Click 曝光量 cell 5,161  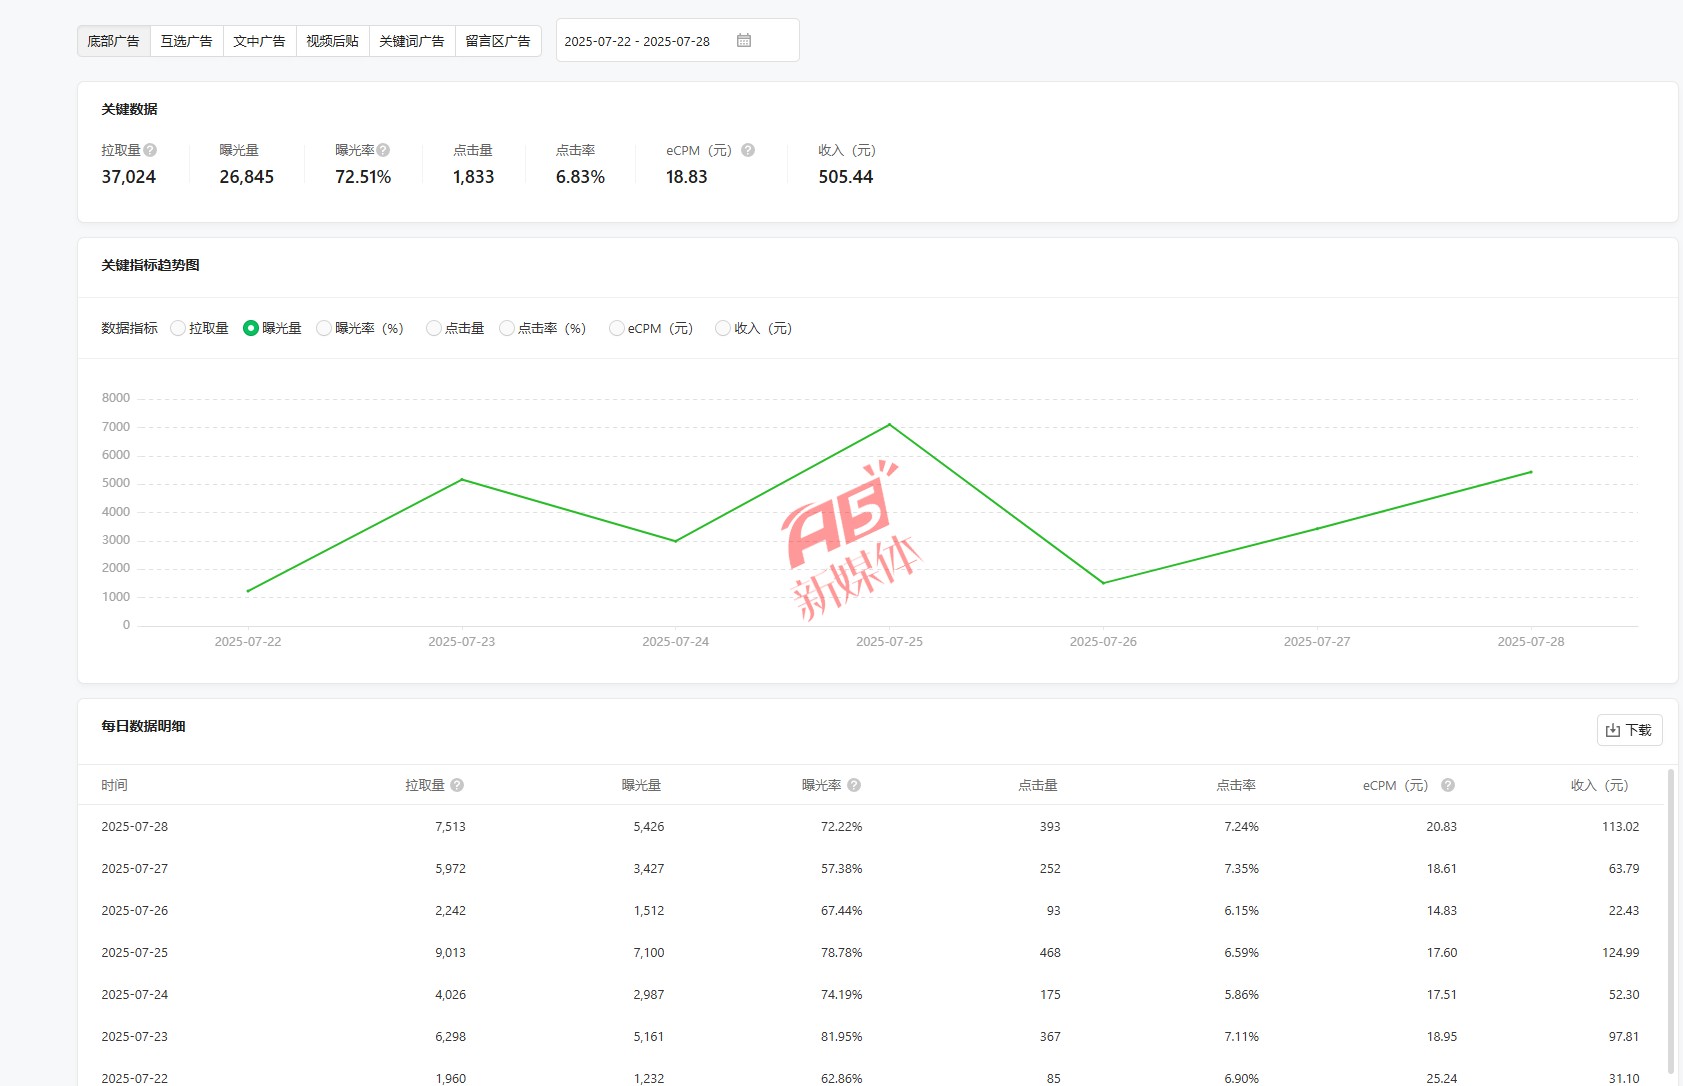(648, 1037)
